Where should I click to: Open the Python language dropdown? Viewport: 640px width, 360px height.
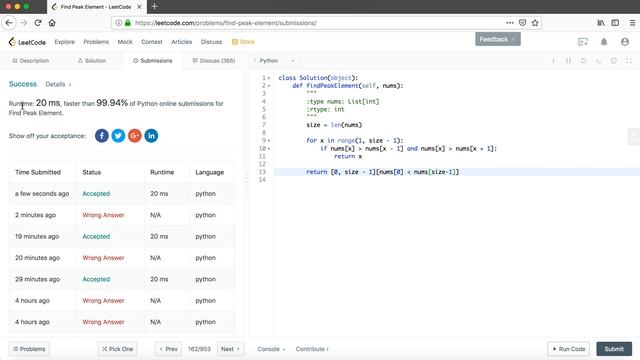tap(274, 60)
